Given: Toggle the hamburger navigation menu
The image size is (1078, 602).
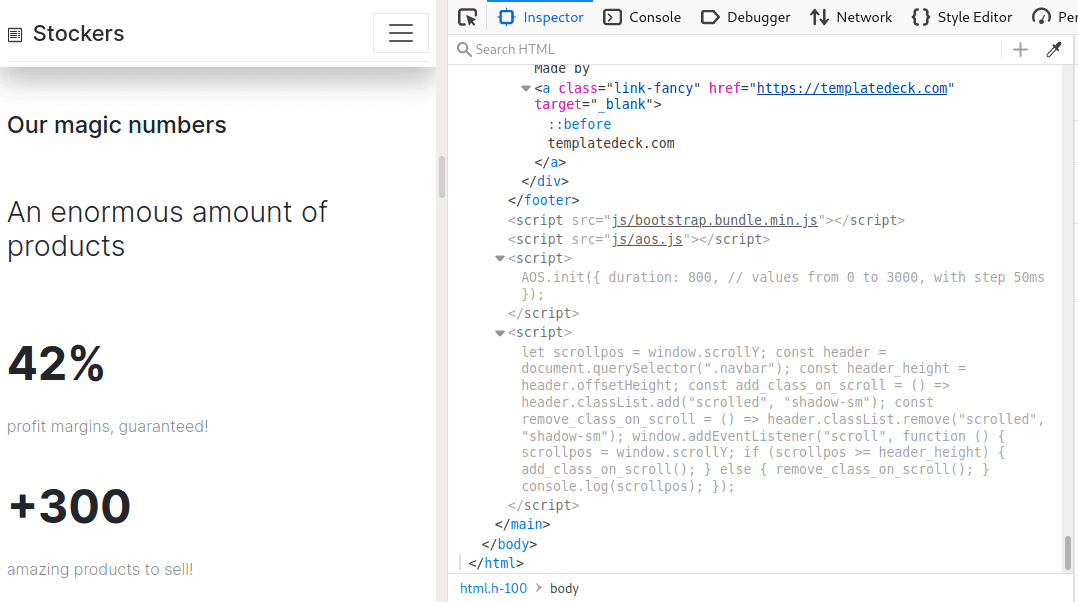Looking at the screenshot, I should point(401,33).
